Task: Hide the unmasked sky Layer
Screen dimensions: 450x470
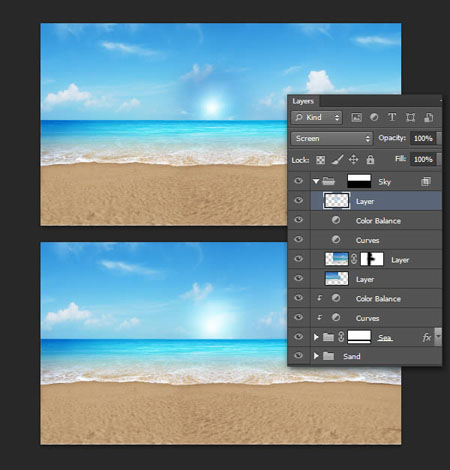Action: coord(299,278)
